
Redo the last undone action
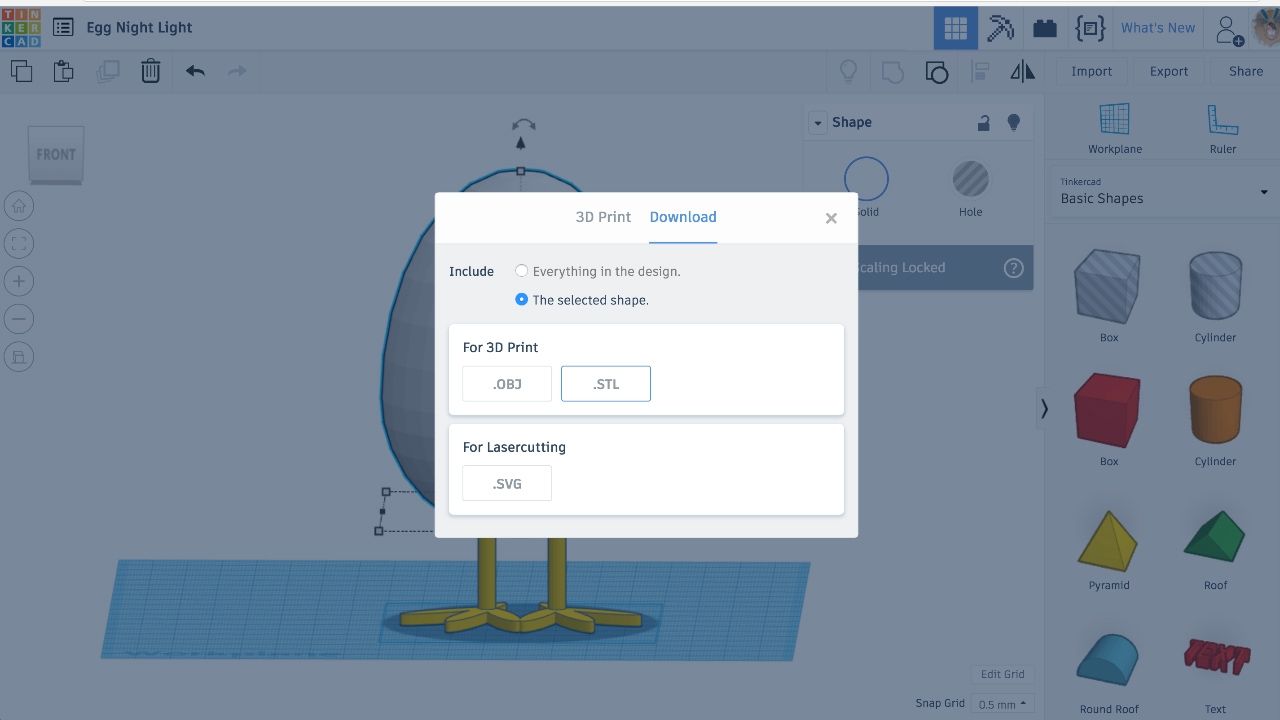tap(237, 71)
